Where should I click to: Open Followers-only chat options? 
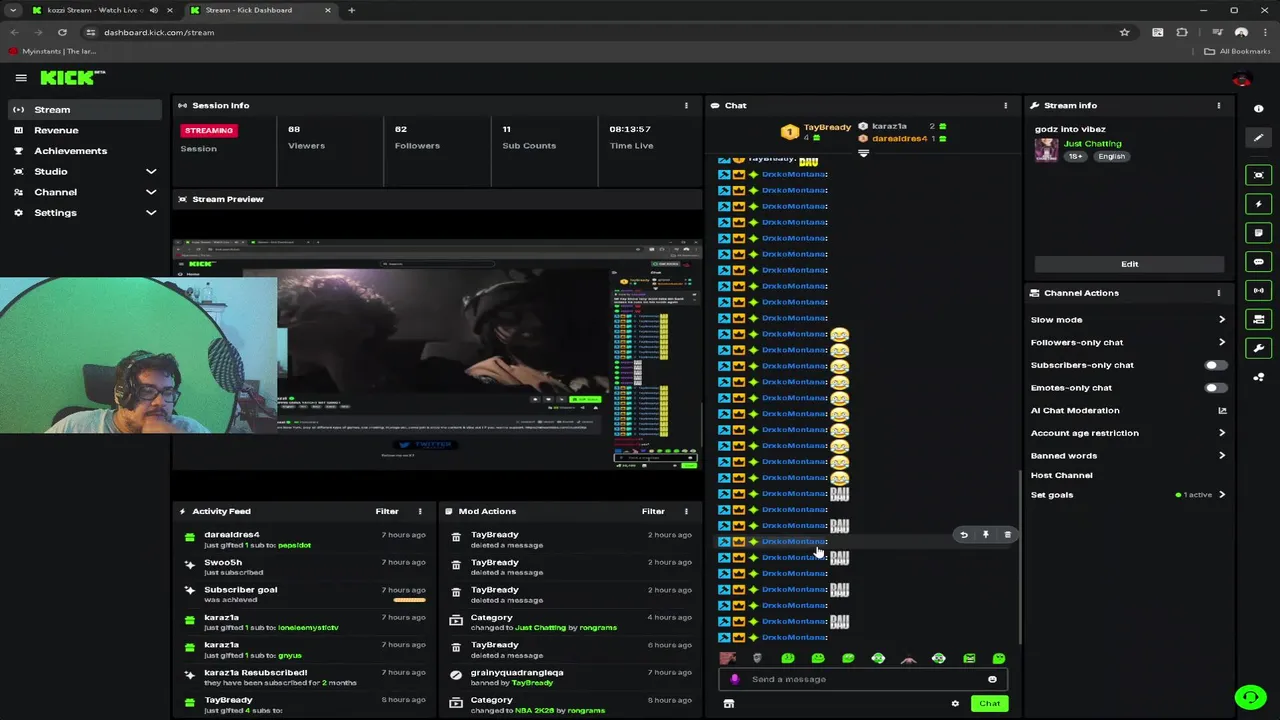coord(1128,343)
